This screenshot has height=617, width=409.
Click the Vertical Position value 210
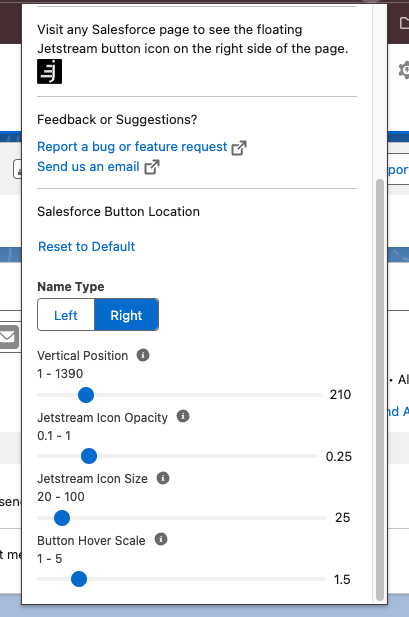[x=340, y=395]
